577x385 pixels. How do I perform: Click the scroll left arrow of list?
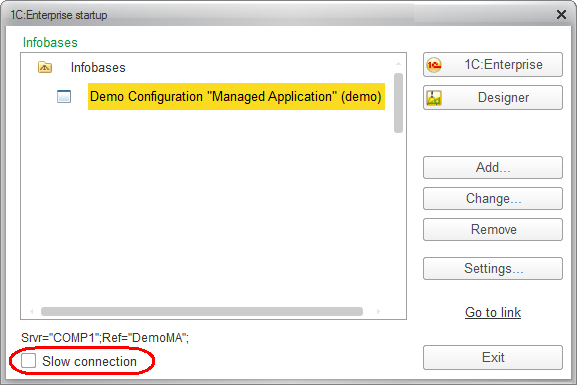[32, 311]
